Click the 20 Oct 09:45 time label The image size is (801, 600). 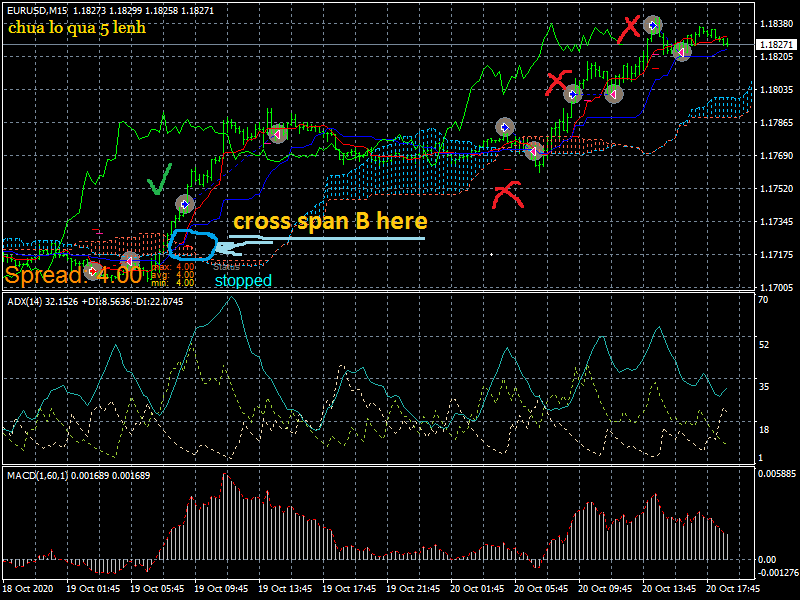point(605,589)
